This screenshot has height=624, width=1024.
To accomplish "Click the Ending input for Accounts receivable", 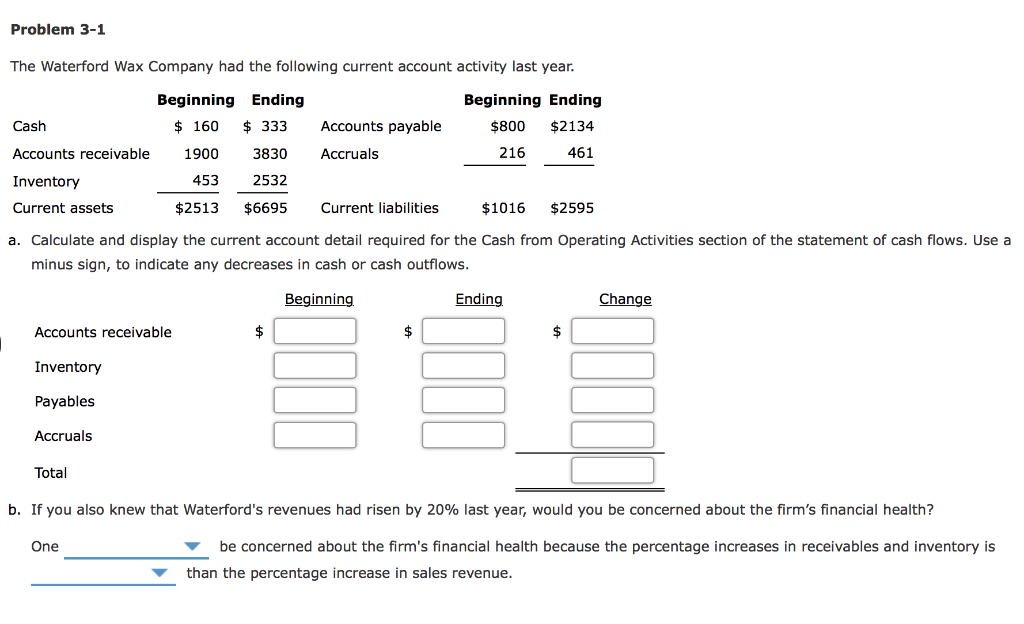I will coord(463,330).
